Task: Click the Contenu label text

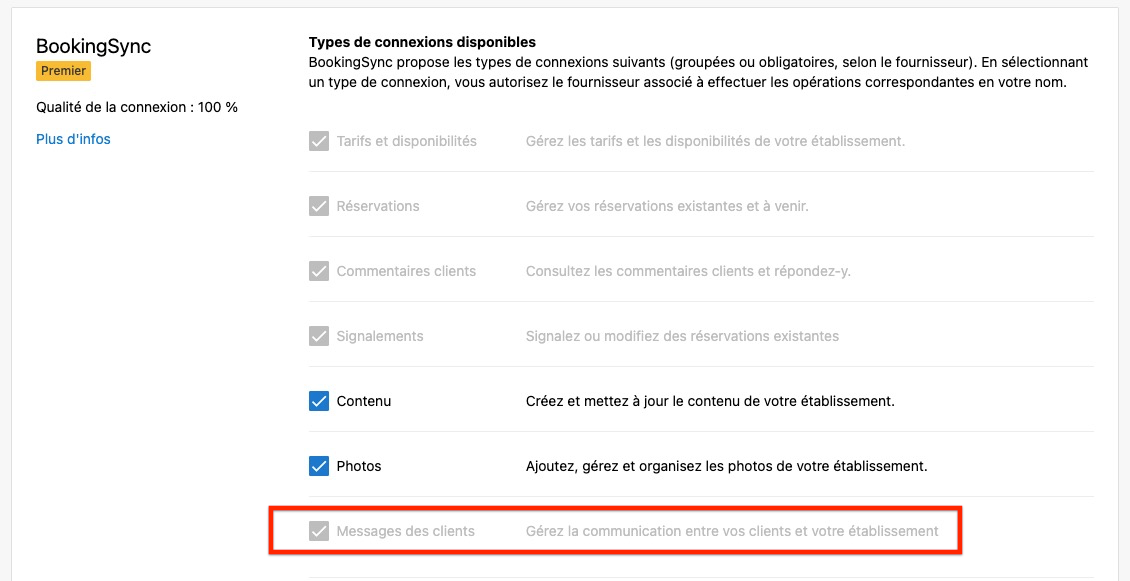Action: (364, 401)
